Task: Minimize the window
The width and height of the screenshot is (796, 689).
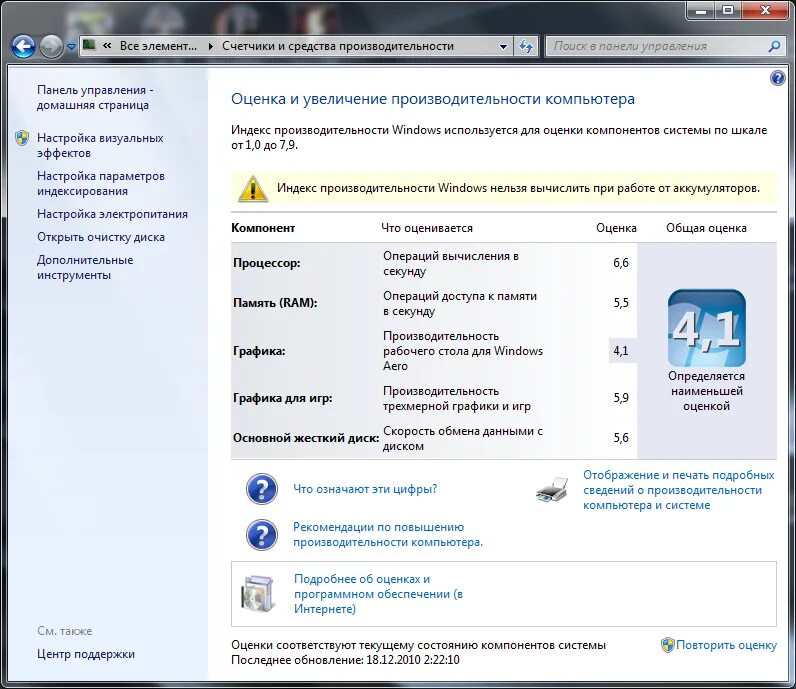Action: pos(701,11)
